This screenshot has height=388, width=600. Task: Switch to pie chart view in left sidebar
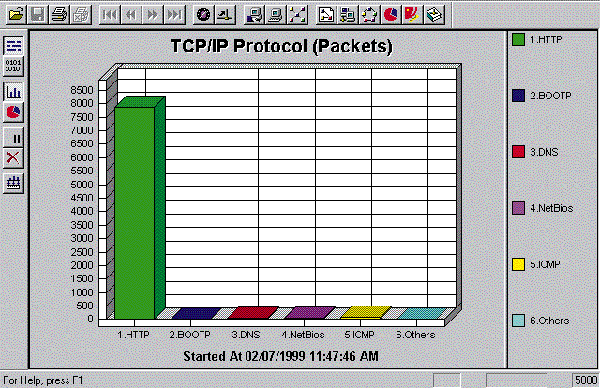(x=13, y=112)
